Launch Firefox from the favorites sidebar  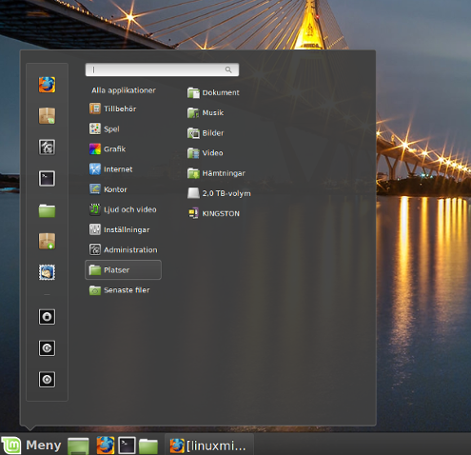(47, 85)
